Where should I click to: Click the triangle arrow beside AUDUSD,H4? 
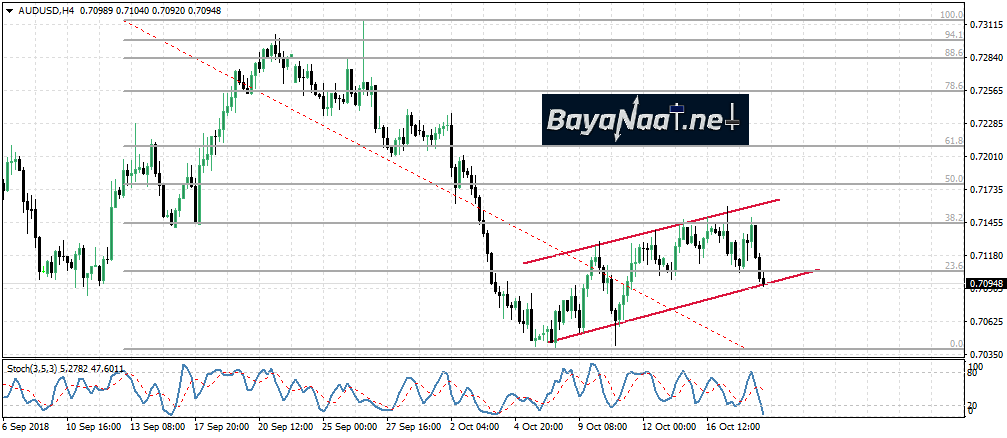coord(9,10)
